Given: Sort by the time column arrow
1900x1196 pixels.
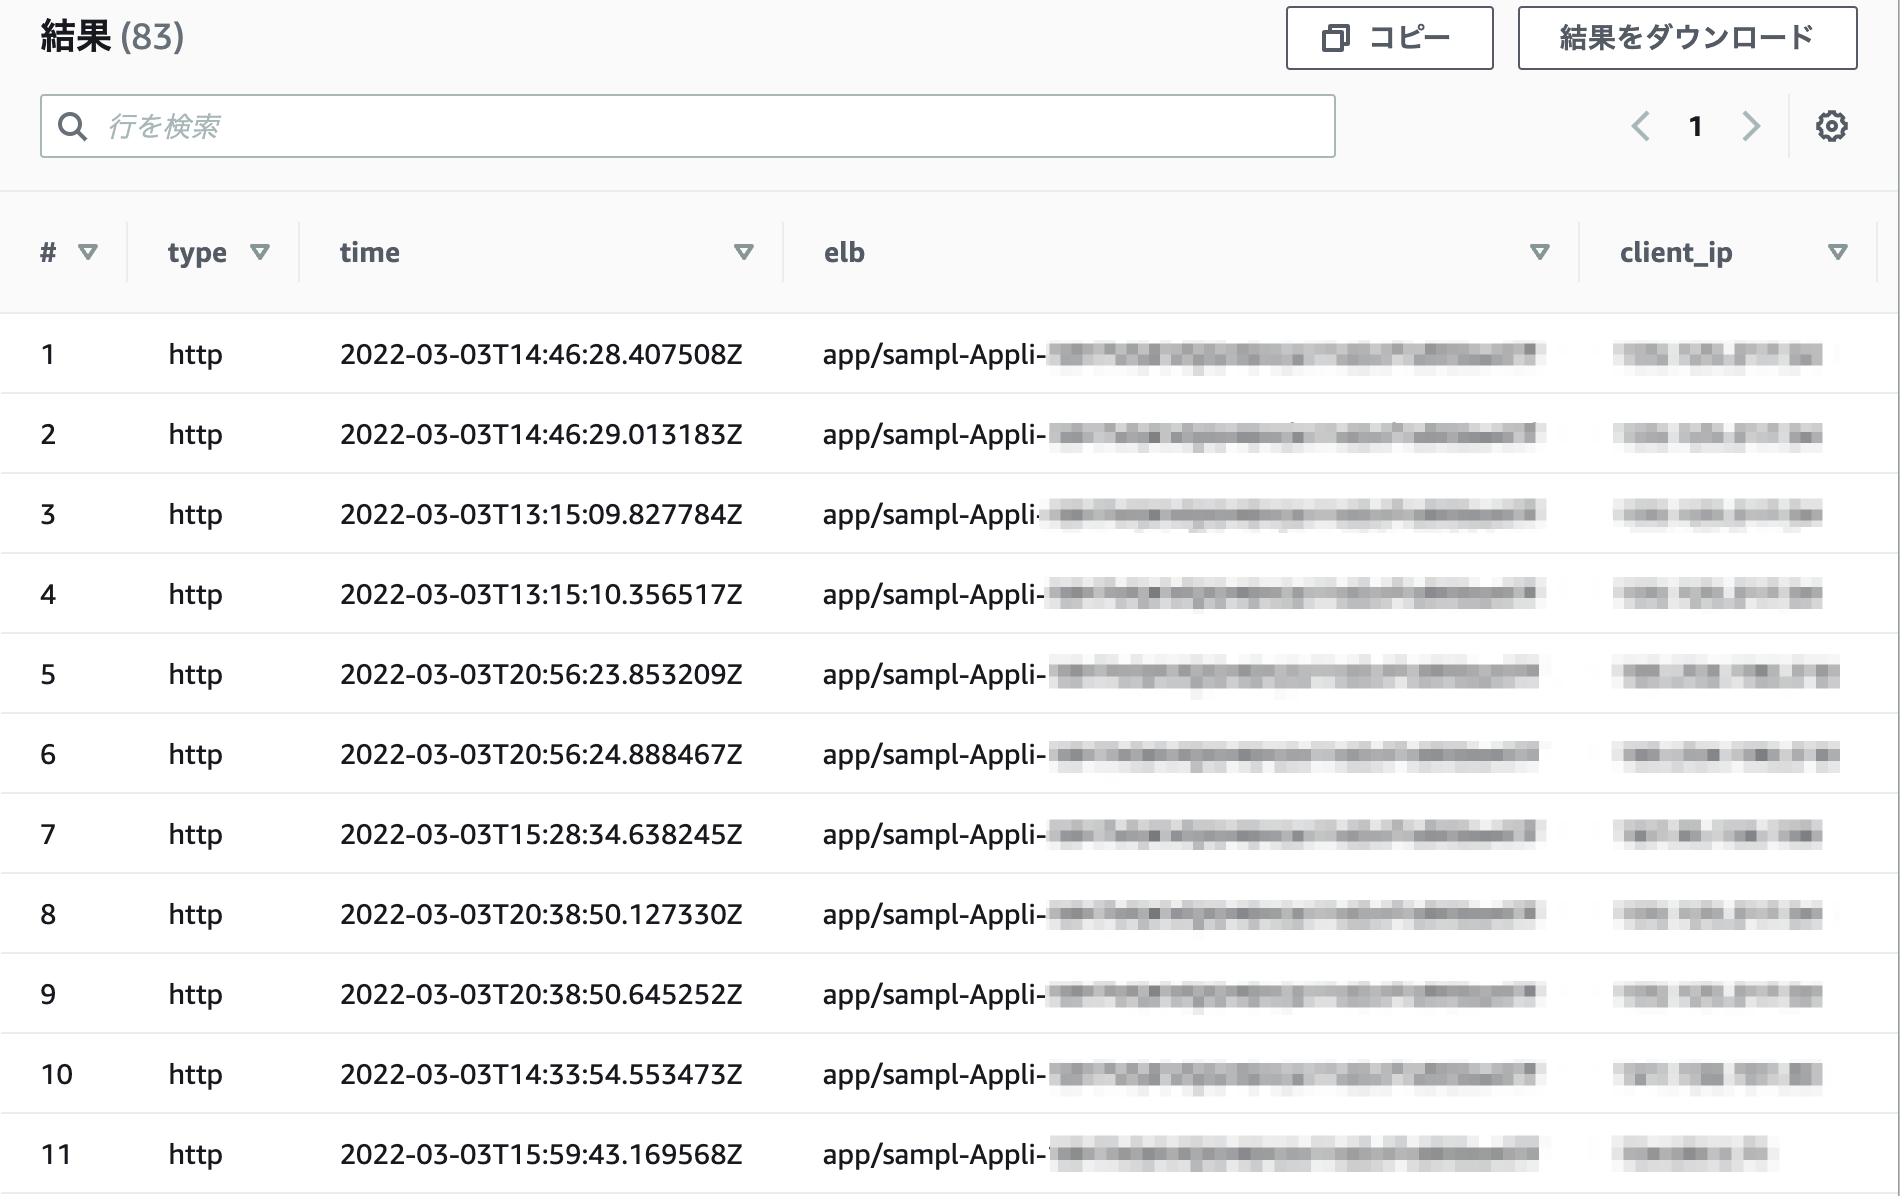Looking at the screenshot, I should [743, 252].
